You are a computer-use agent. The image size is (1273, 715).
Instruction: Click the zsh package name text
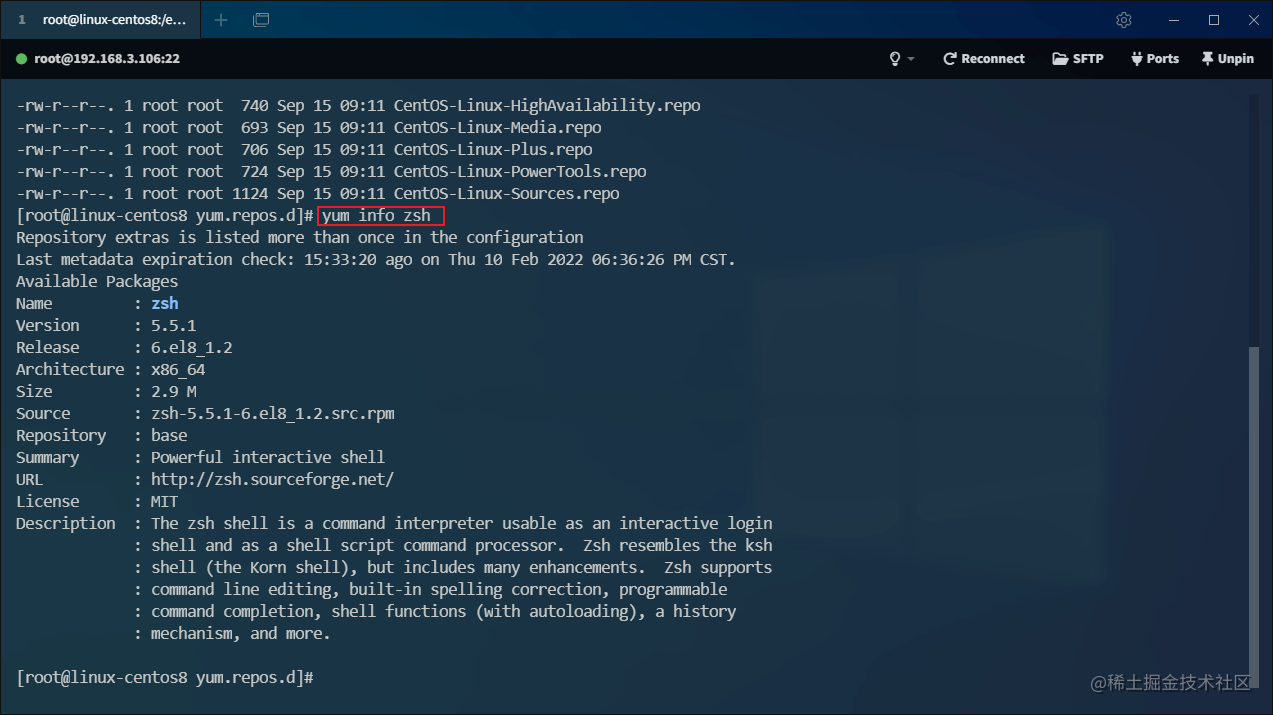[x=165, y=304]
